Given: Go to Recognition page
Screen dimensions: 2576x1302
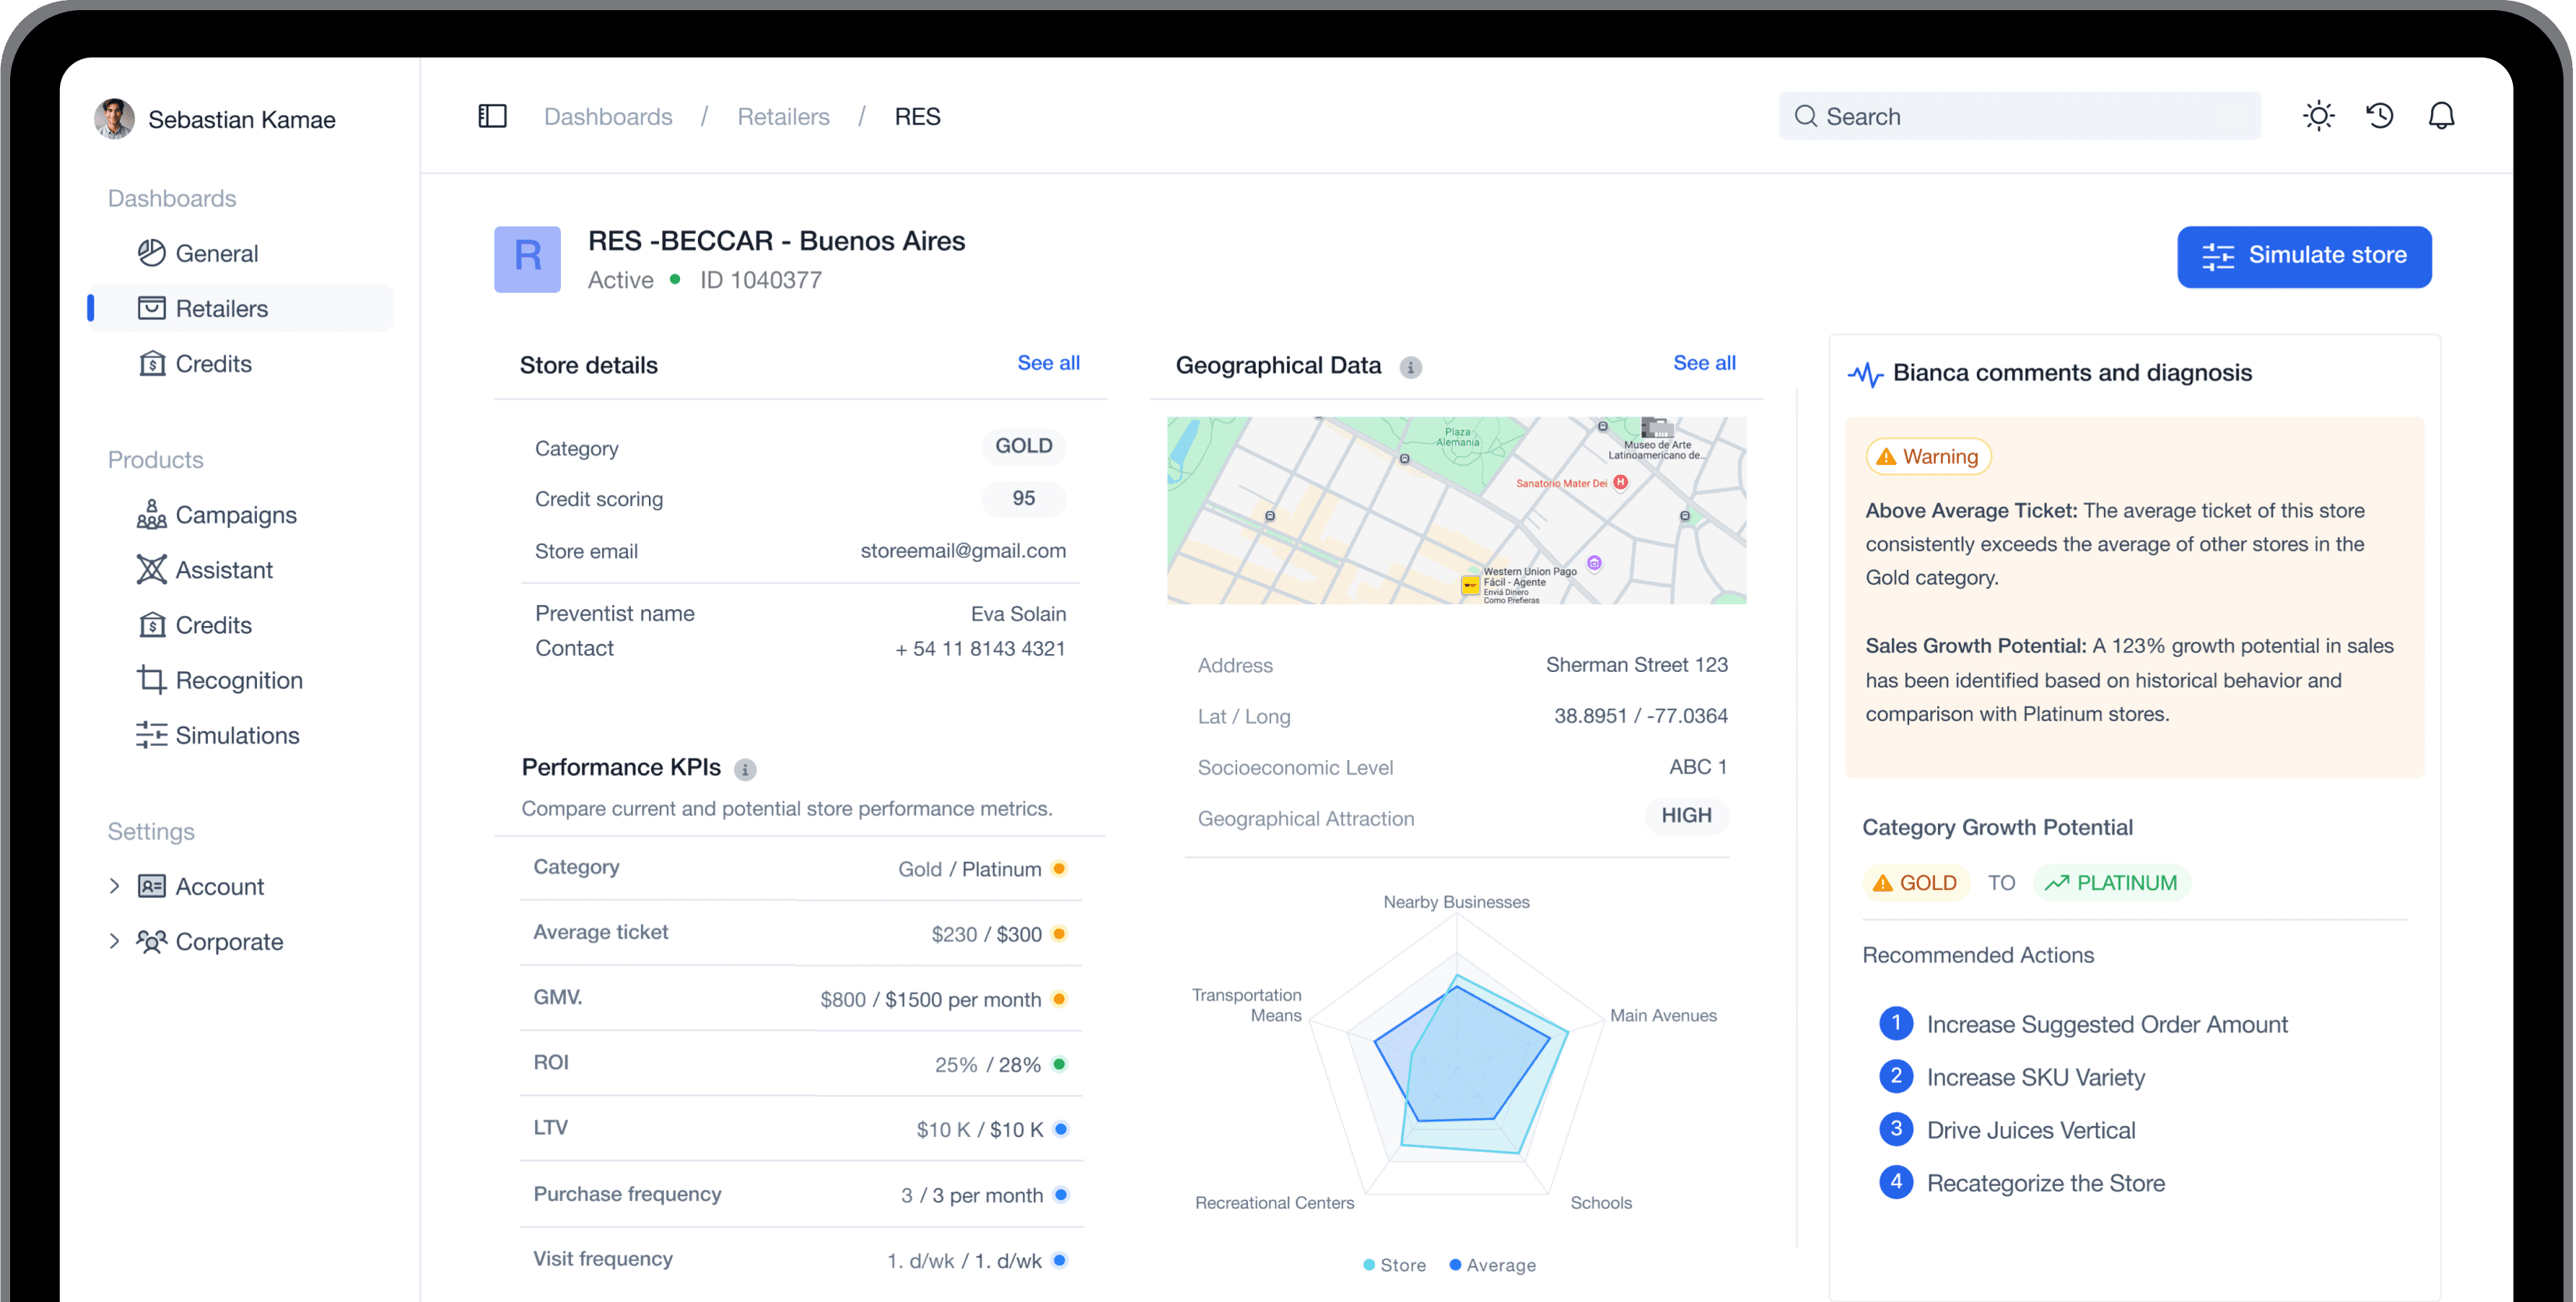Looking at the screenshot, I should coord(238,680).
